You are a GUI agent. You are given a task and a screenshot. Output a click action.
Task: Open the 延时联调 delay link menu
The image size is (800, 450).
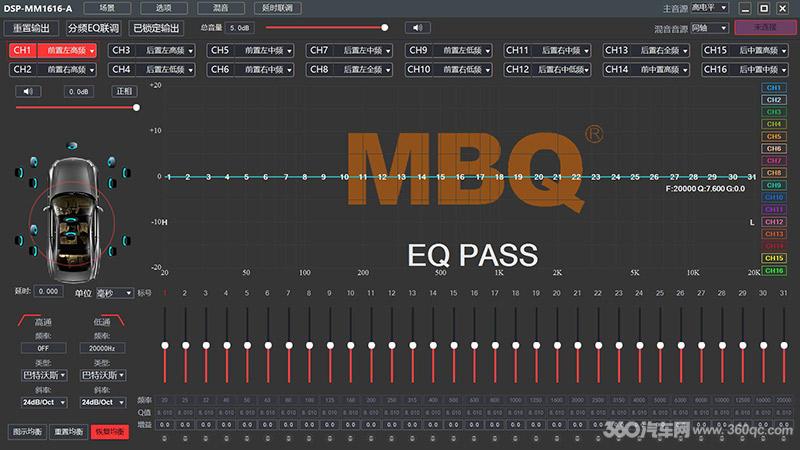pyautogui.click(x=278, y=8)
